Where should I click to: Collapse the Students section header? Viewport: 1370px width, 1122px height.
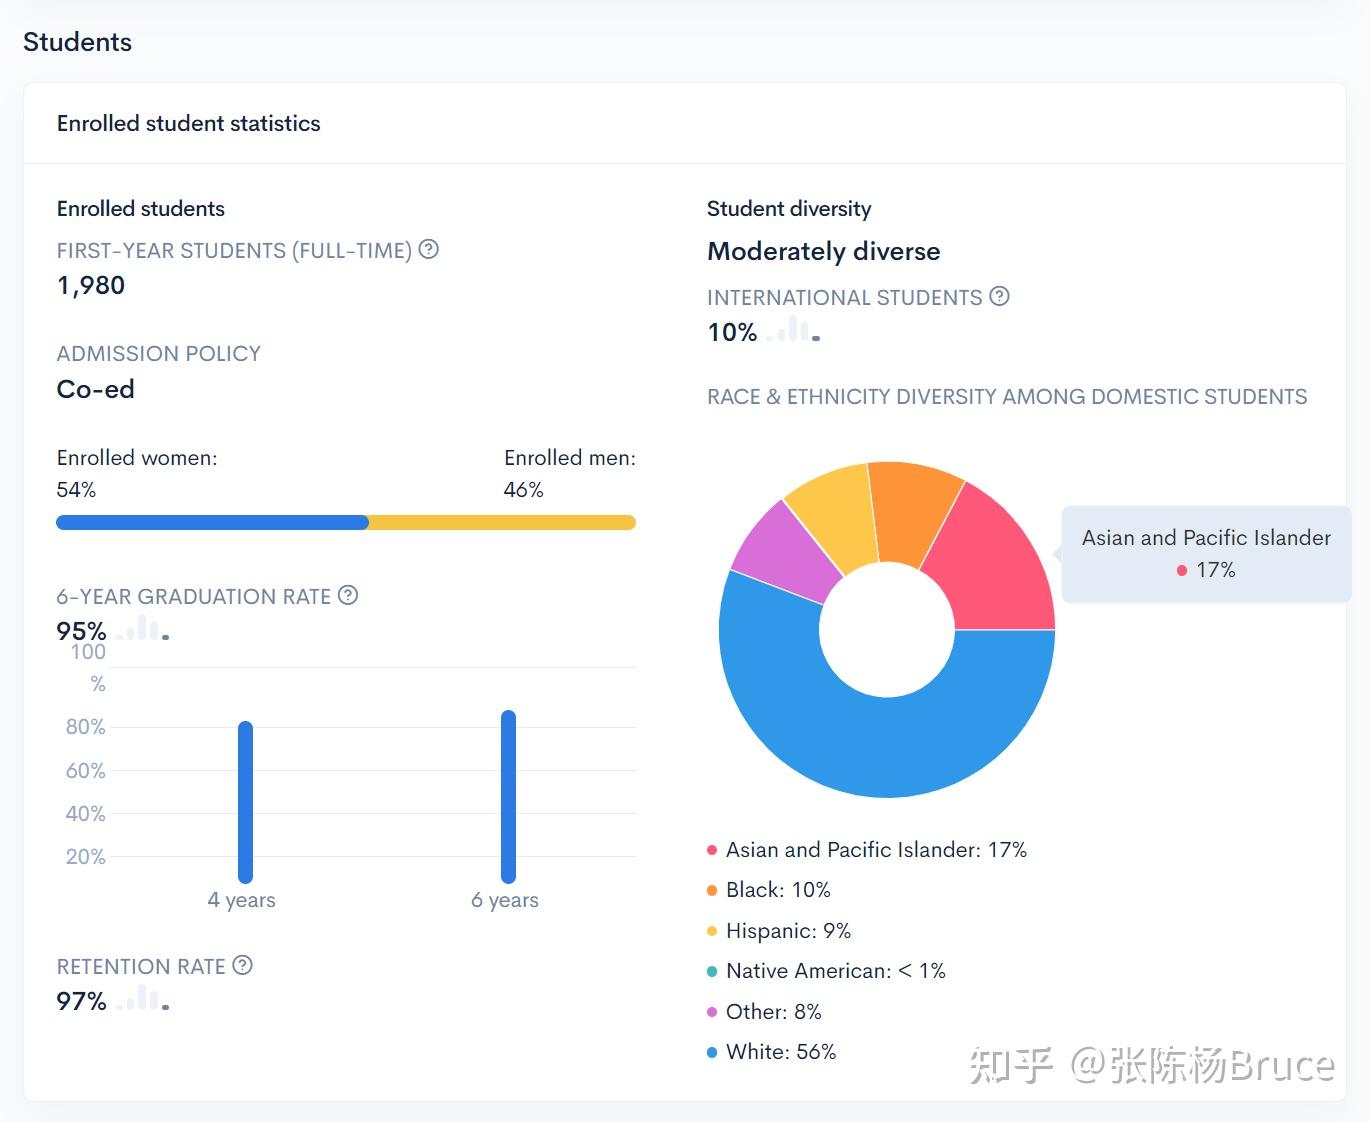[x=77, y=42]
